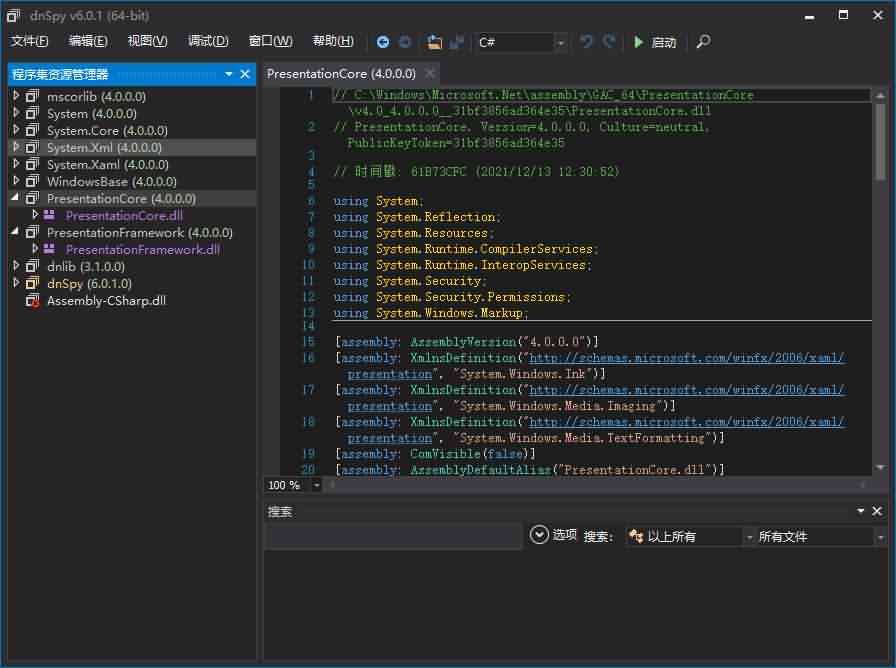This screenshot has width=896, height=668.
Task: Click the open file folder icon
Action: [434, 42]
